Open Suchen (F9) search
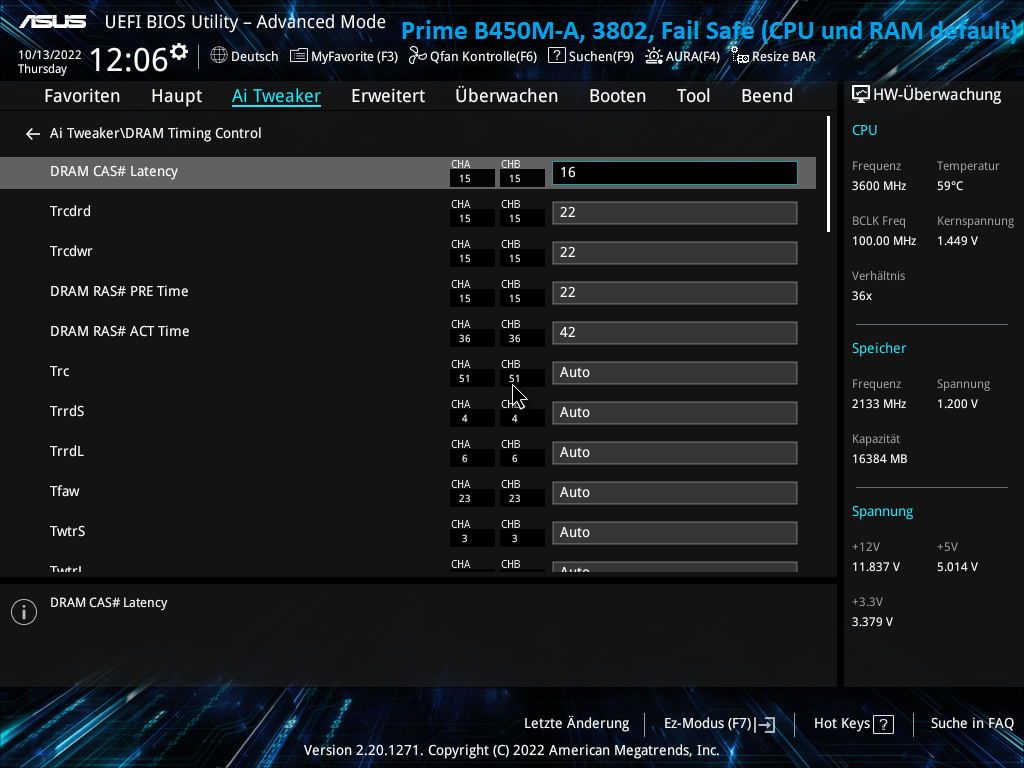This screenshot has height=768, width=1024. coord(591,56)
